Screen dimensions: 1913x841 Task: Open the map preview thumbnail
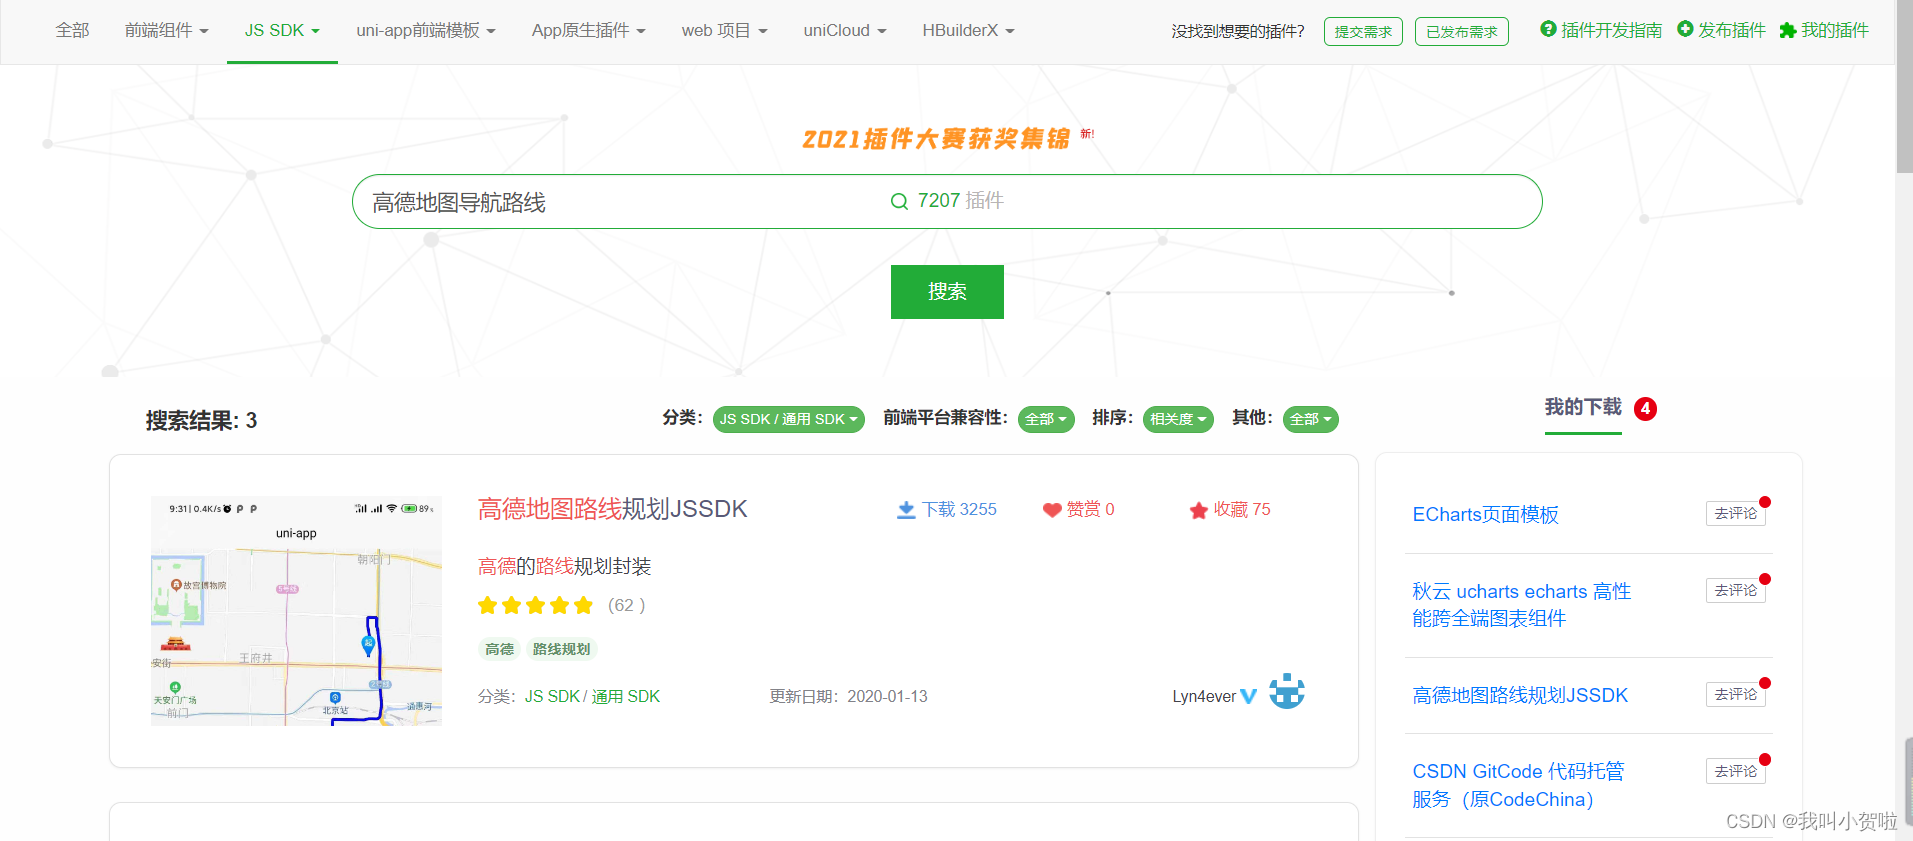click(x=296, y=611)
